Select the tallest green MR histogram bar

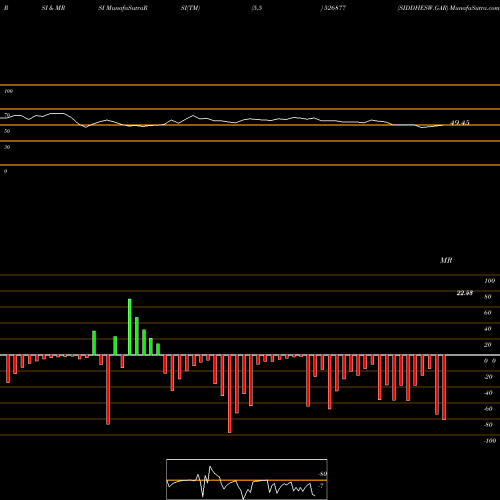(x=130, y=327)
